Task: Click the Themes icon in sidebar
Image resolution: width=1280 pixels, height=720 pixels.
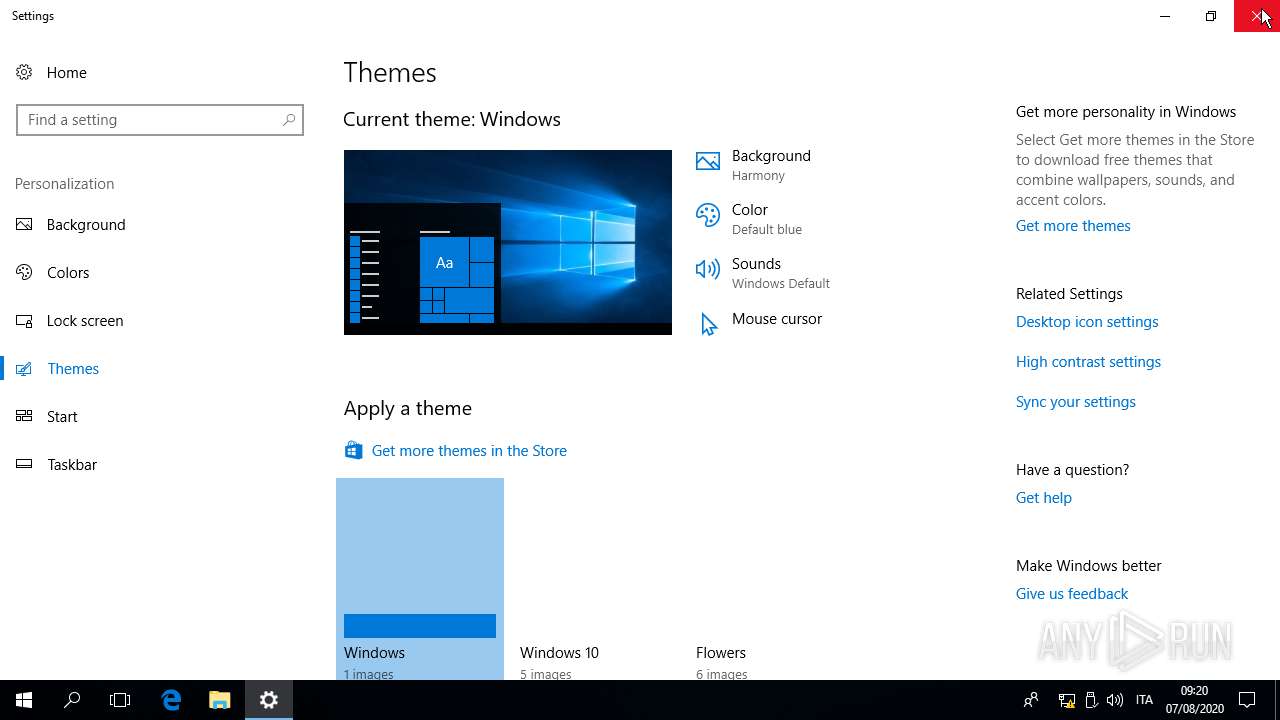Action: tap(24, 368)
